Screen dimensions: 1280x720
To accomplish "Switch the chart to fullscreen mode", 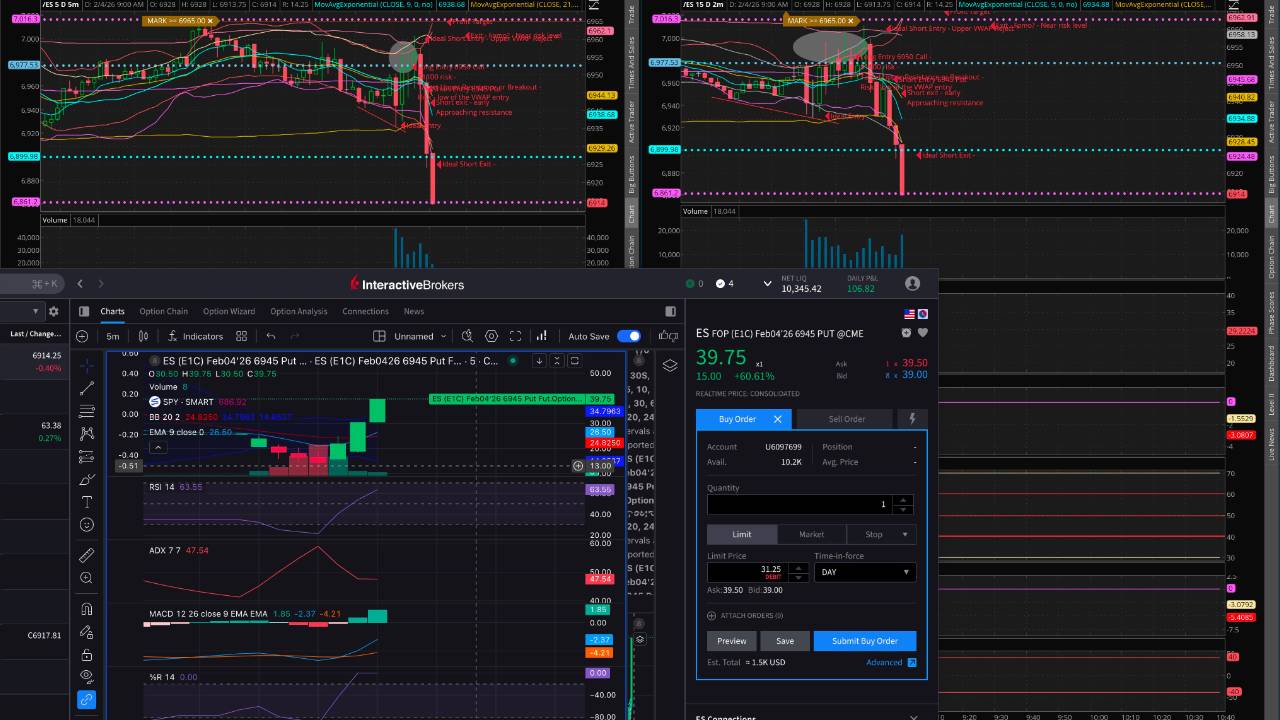I will (x=515, y=336).
